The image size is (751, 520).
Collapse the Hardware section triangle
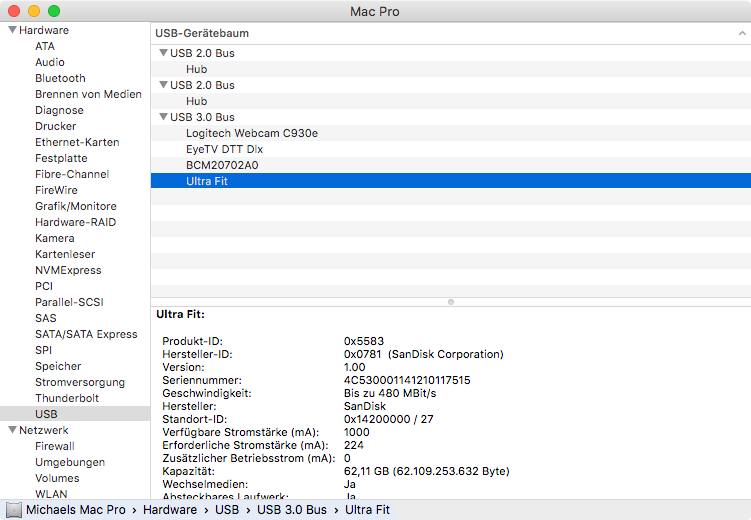point(12,30)
